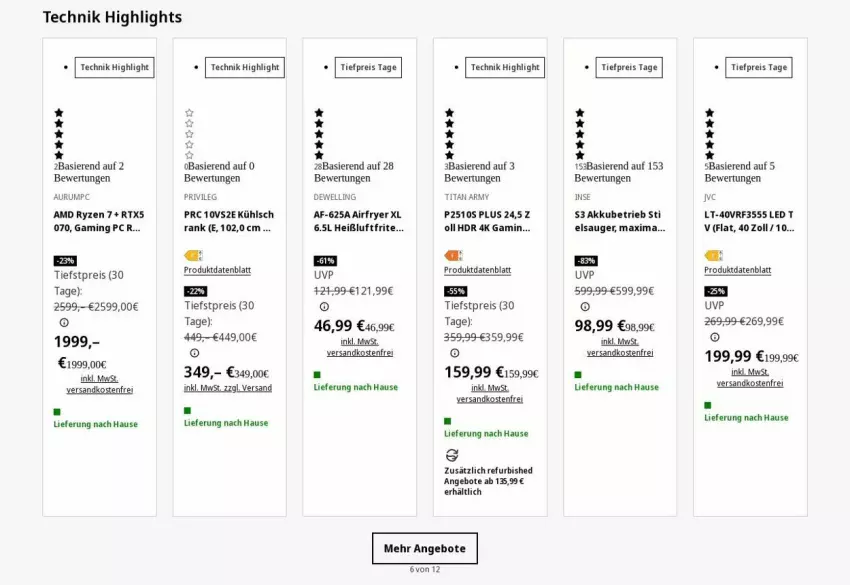Image resolution: width=850 pixels, height=585 pixels.
Task: Click inkl. MwSt. zzgl. Versand link
Action: [x=227, y=388]
